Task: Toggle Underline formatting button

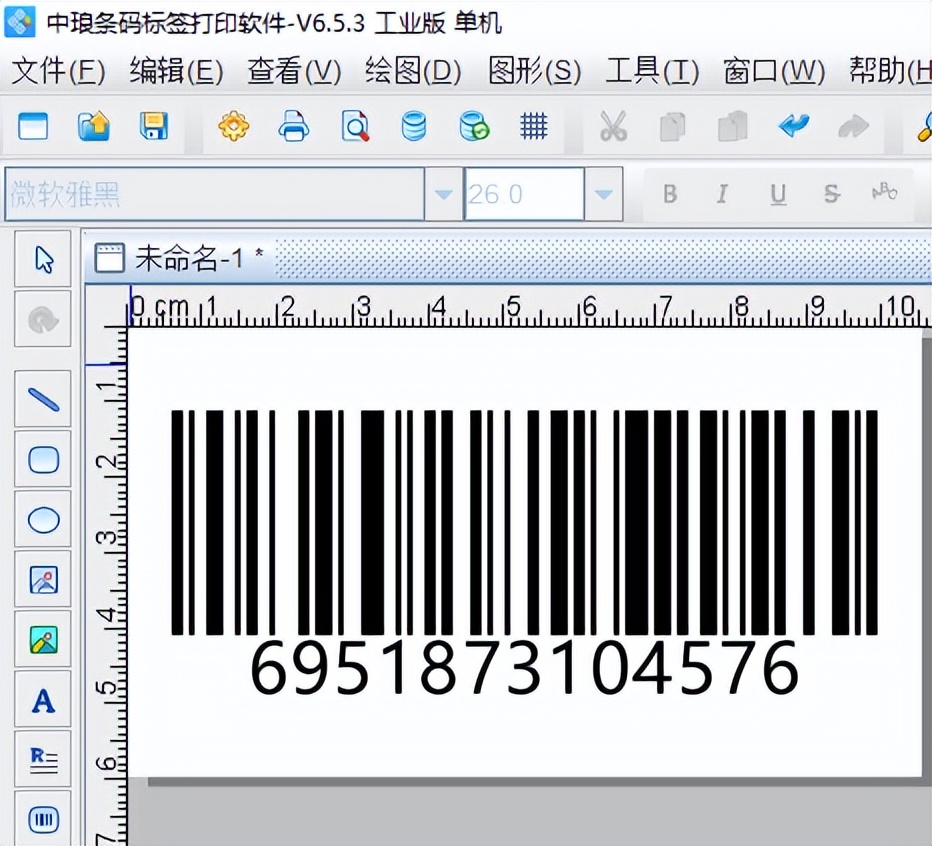Action: point(778,194)
